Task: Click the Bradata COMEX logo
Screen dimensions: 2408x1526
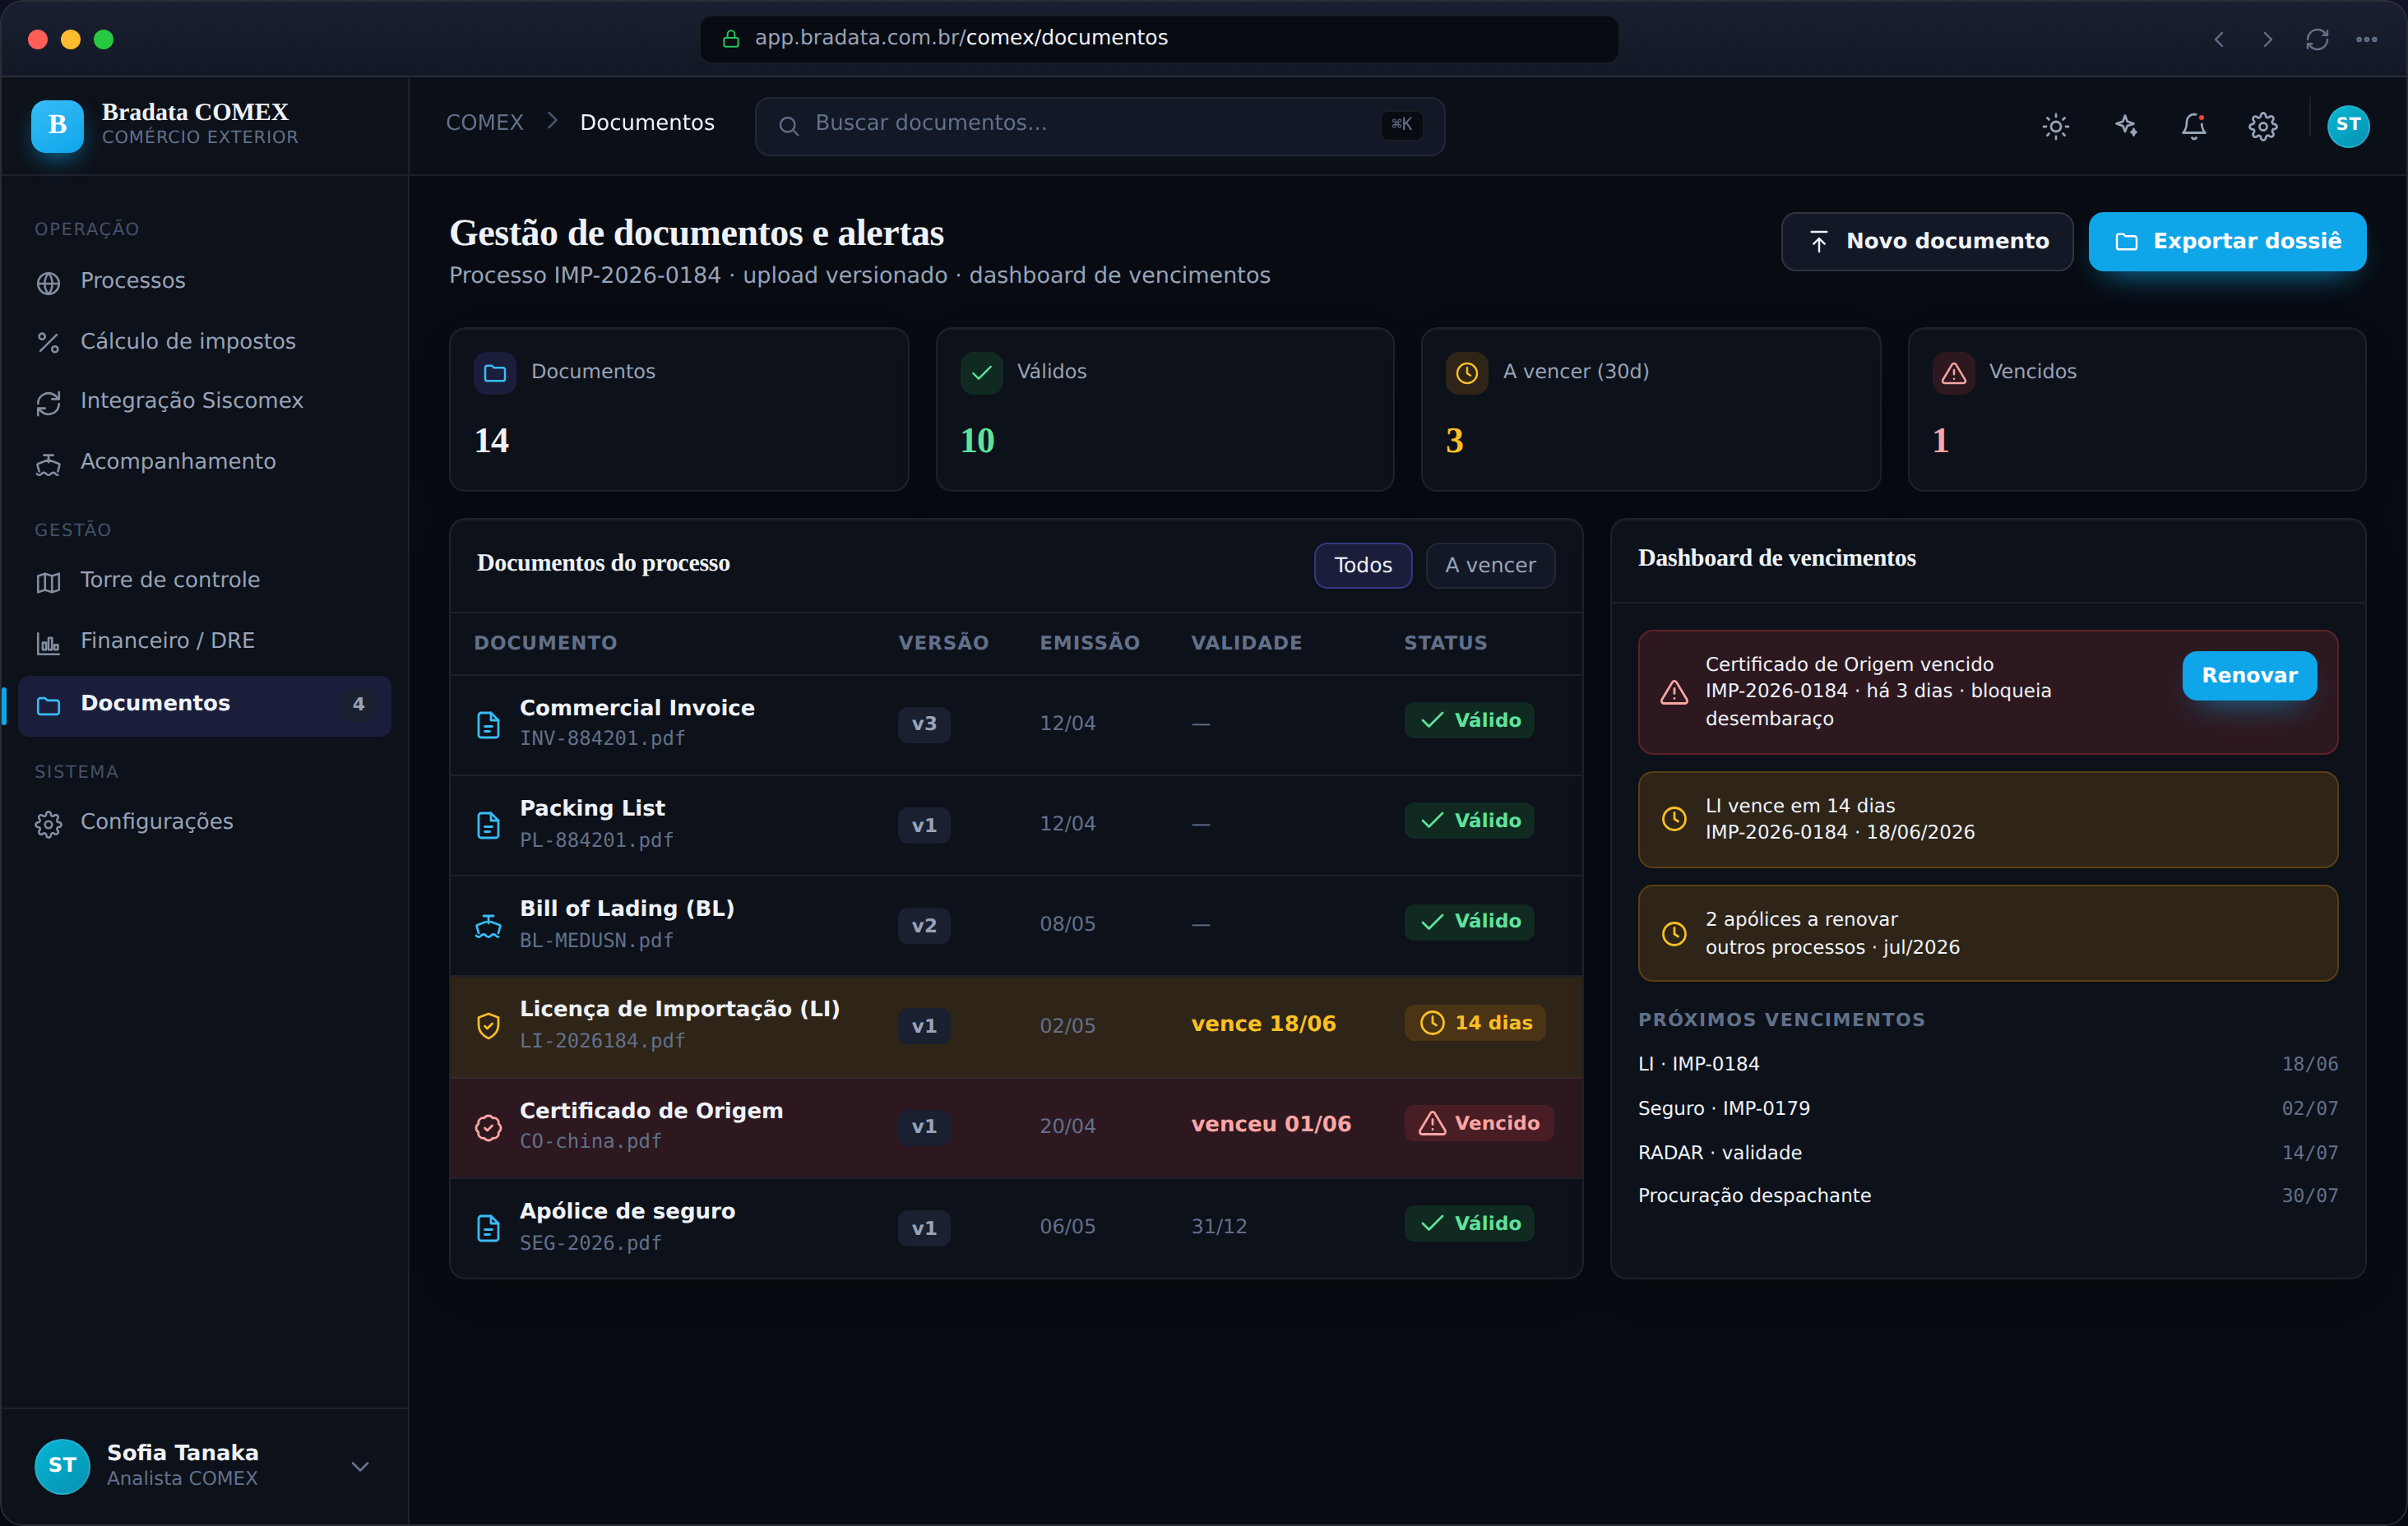Action: (57, 126)
